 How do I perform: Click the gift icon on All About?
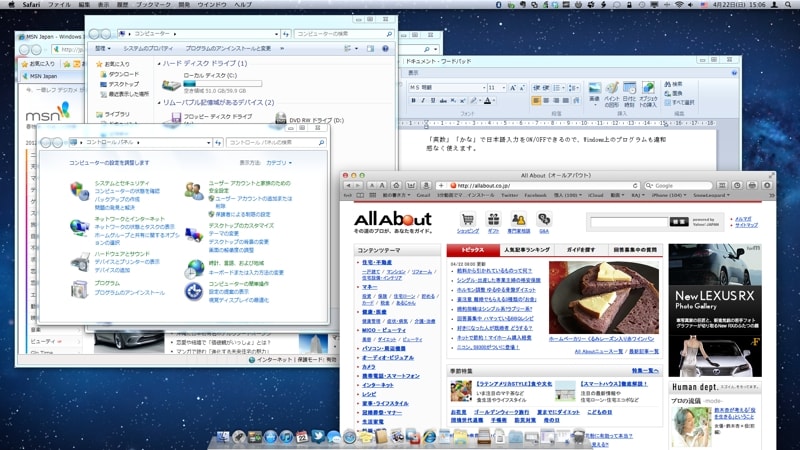tap(493, 219)
